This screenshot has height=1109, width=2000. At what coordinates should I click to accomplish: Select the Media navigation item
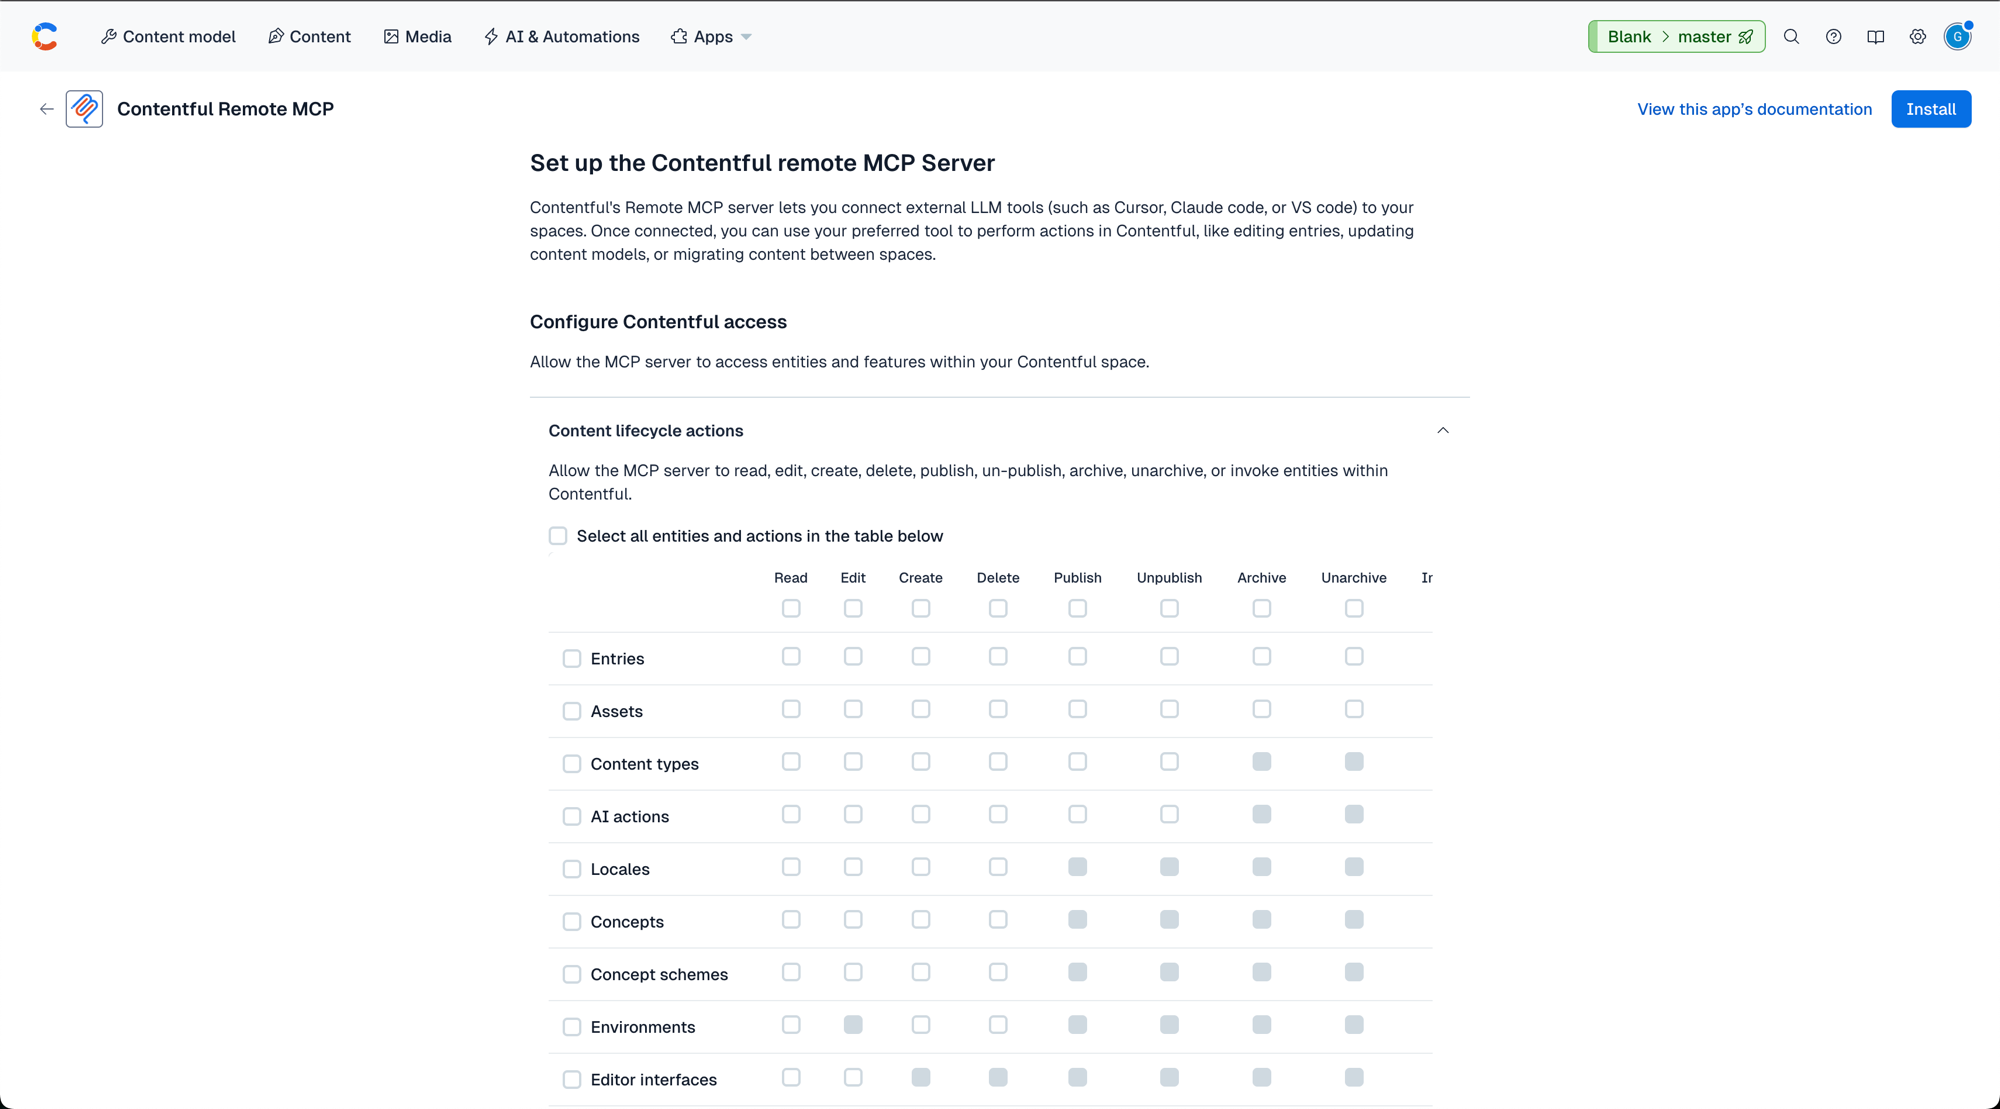click(x=417, y=36)
